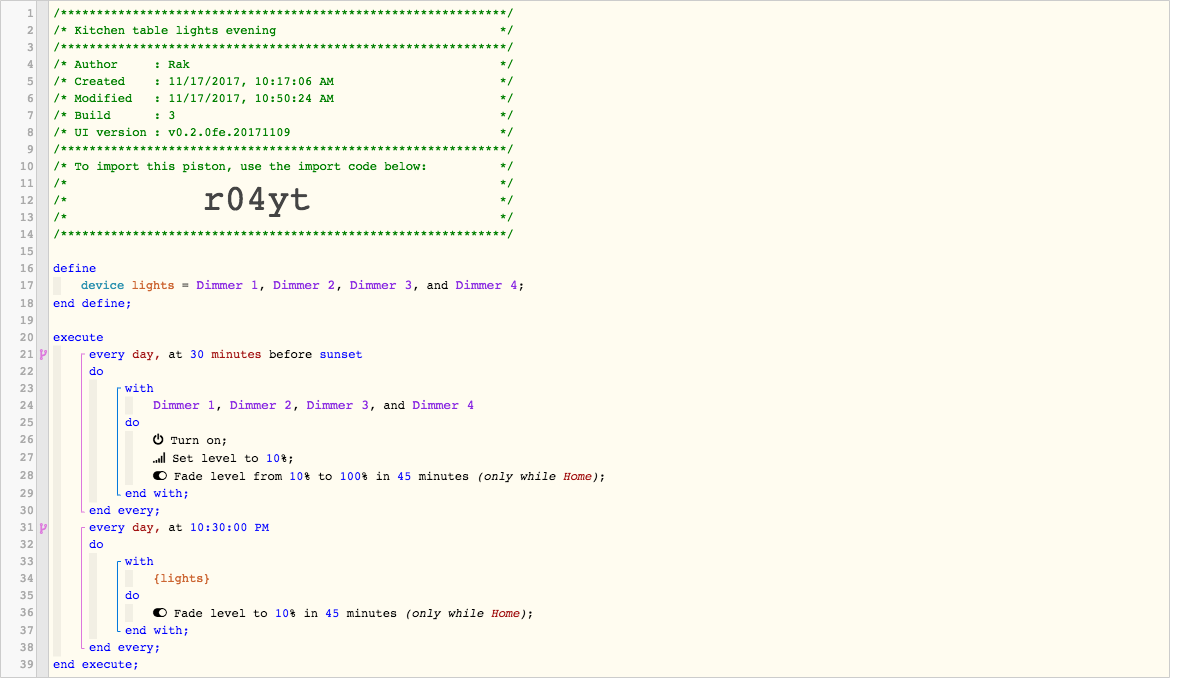Click the do keyword on line 35
The height and width of the screenshot is (686, 1178).
click(x=132, y=596)
